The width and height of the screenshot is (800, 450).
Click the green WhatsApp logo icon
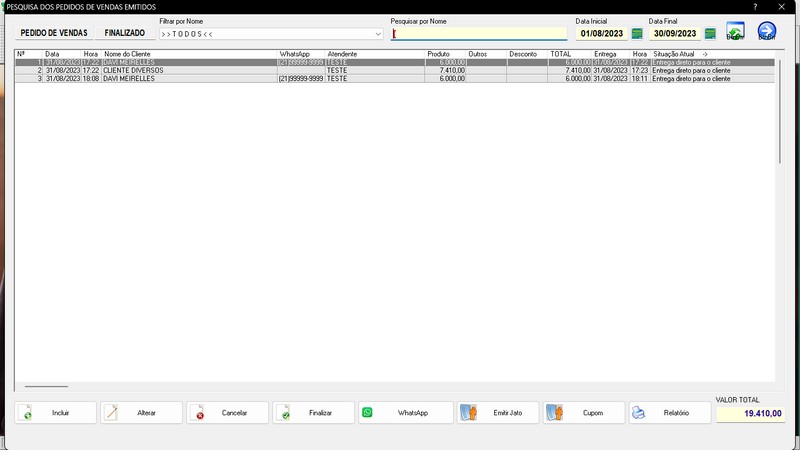367,412
